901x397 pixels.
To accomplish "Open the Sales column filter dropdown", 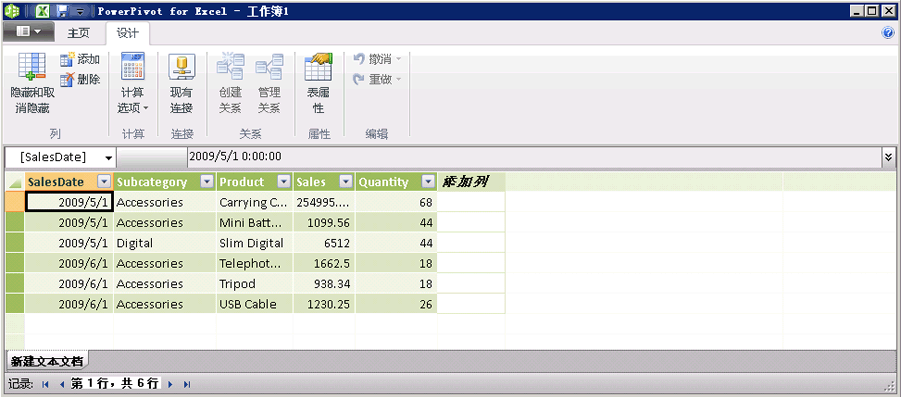I will [346, 182].
